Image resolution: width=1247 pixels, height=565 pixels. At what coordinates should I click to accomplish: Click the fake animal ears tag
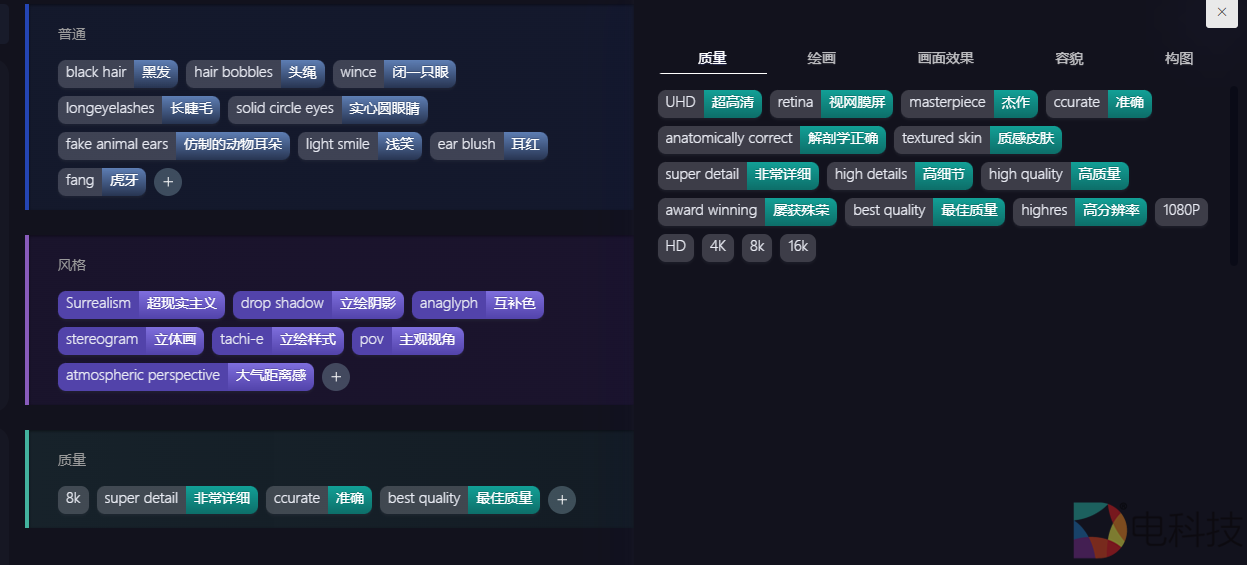173,145
